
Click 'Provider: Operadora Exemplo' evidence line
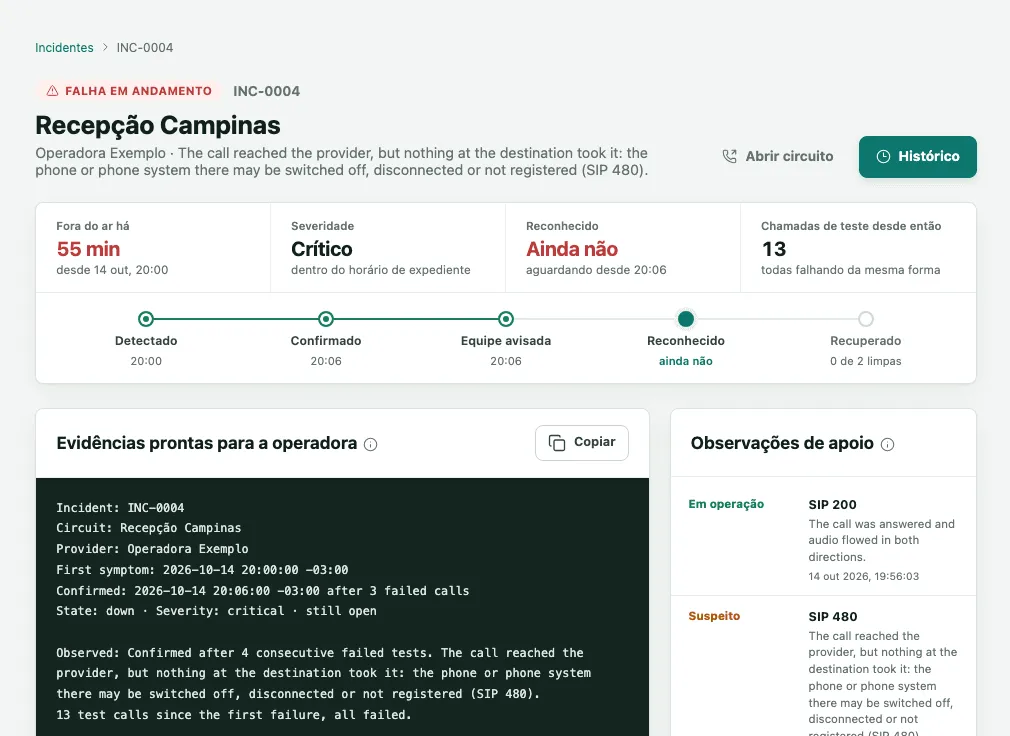(x=152, y=549)
